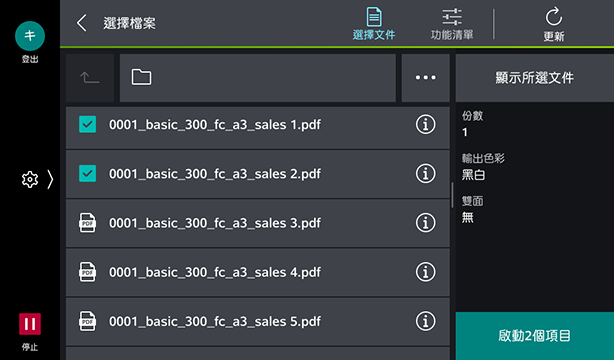This screenshot has height=360, width=614.
Task: Show info for sales 1.pdf
Action: [x=425, y=125]
